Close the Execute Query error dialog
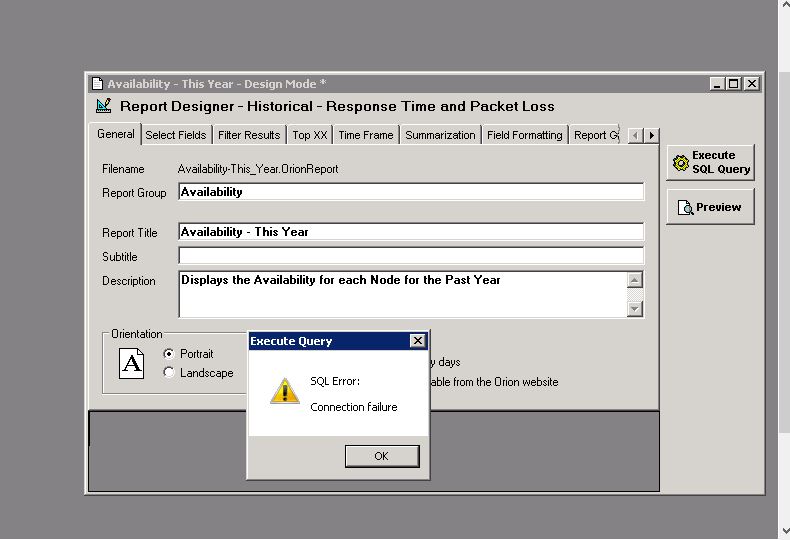This screenshot has height=540, width=790. point(418,341)
